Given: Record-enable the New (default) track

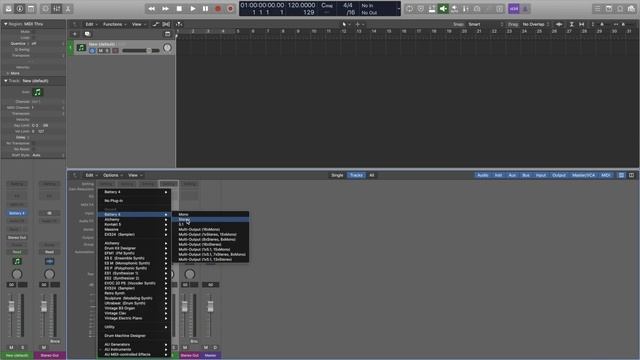Looking at the screenshot, I should click(116, 51).
